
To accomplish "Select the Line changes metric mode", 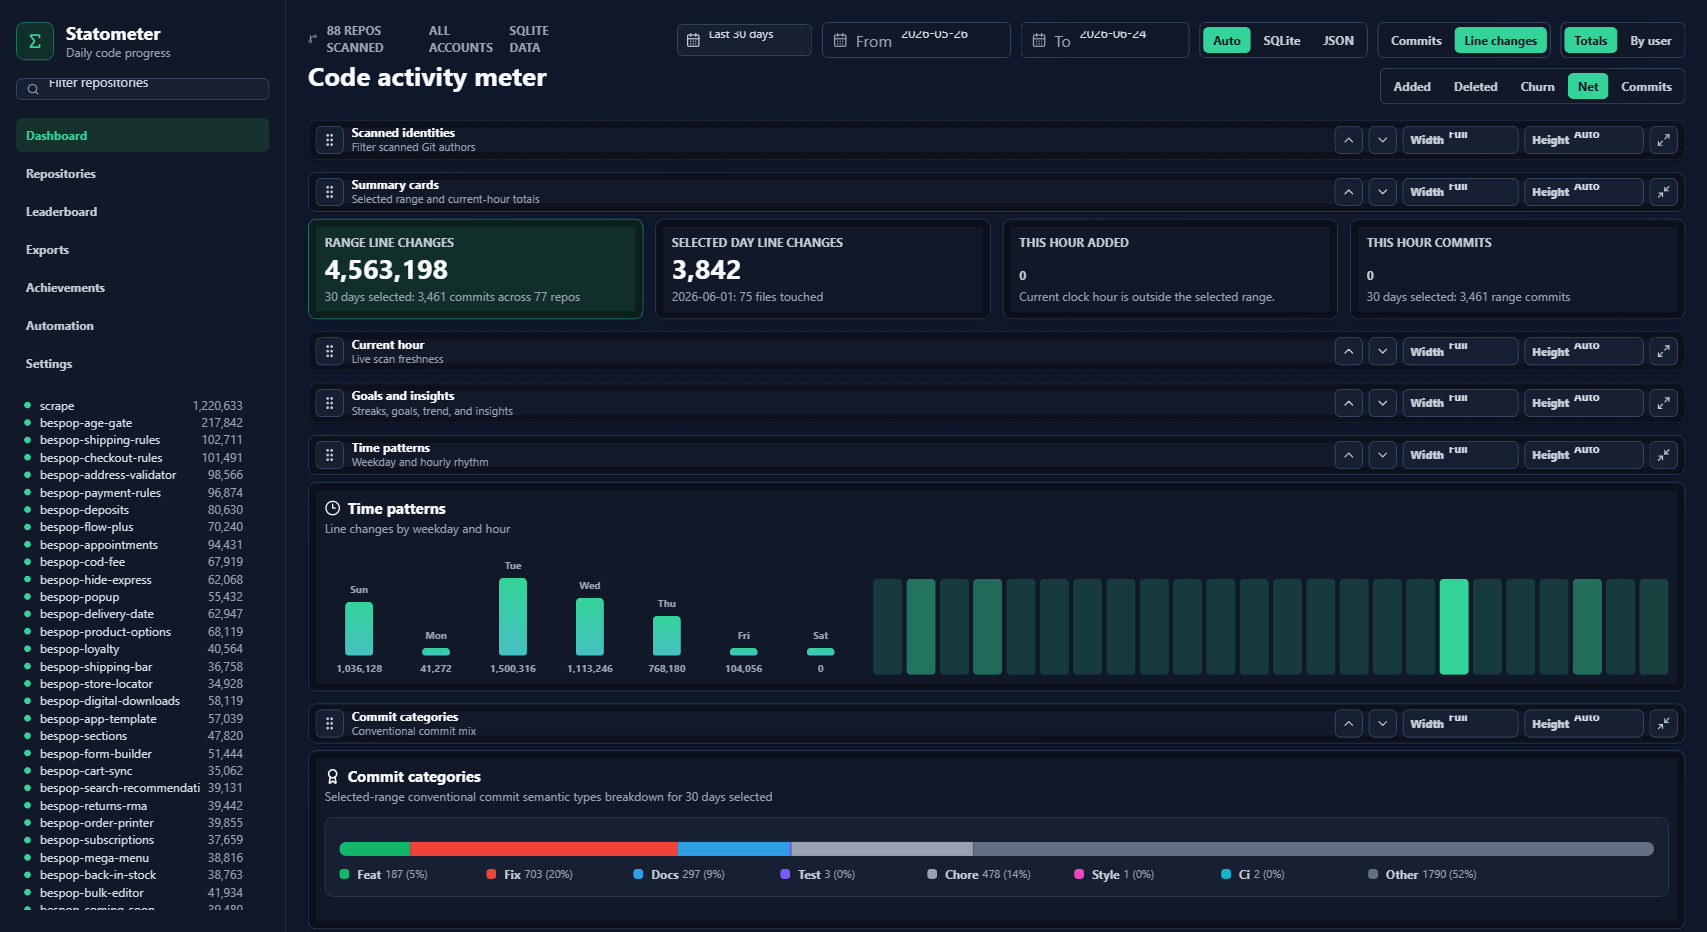I will 1501,41.
